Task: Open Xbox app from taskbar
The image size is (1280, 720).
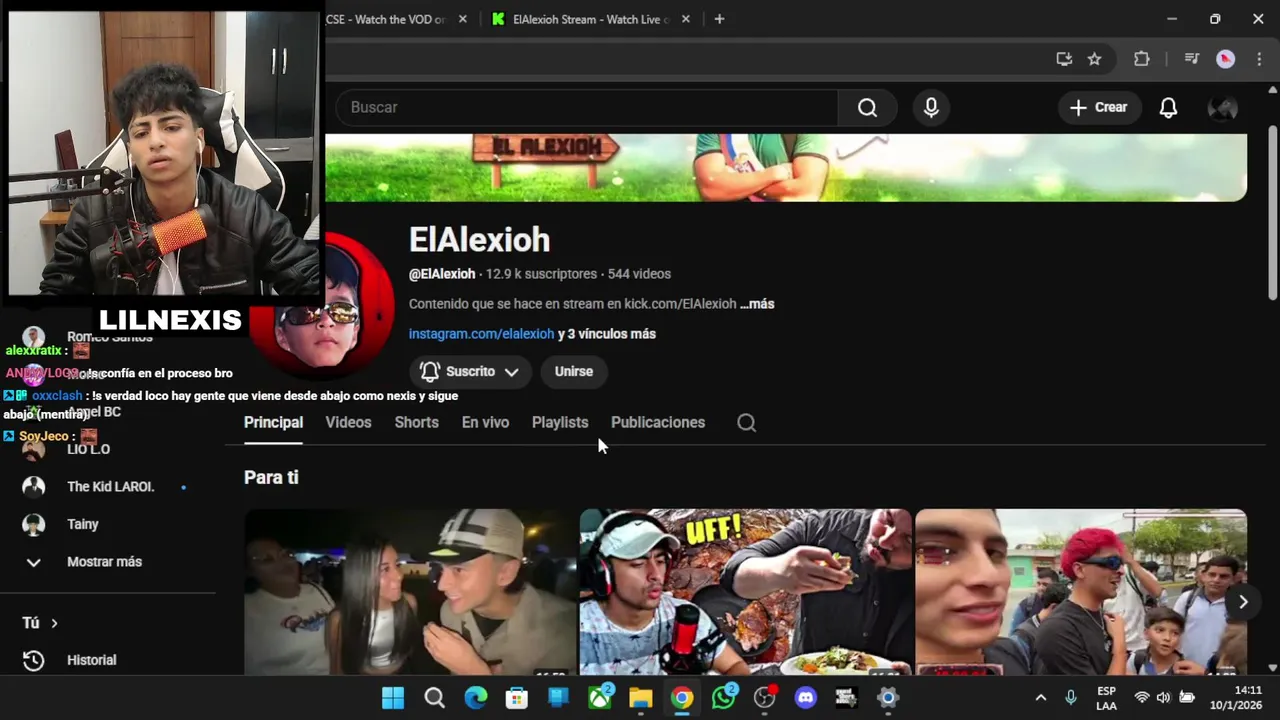Action: [599, 698]
